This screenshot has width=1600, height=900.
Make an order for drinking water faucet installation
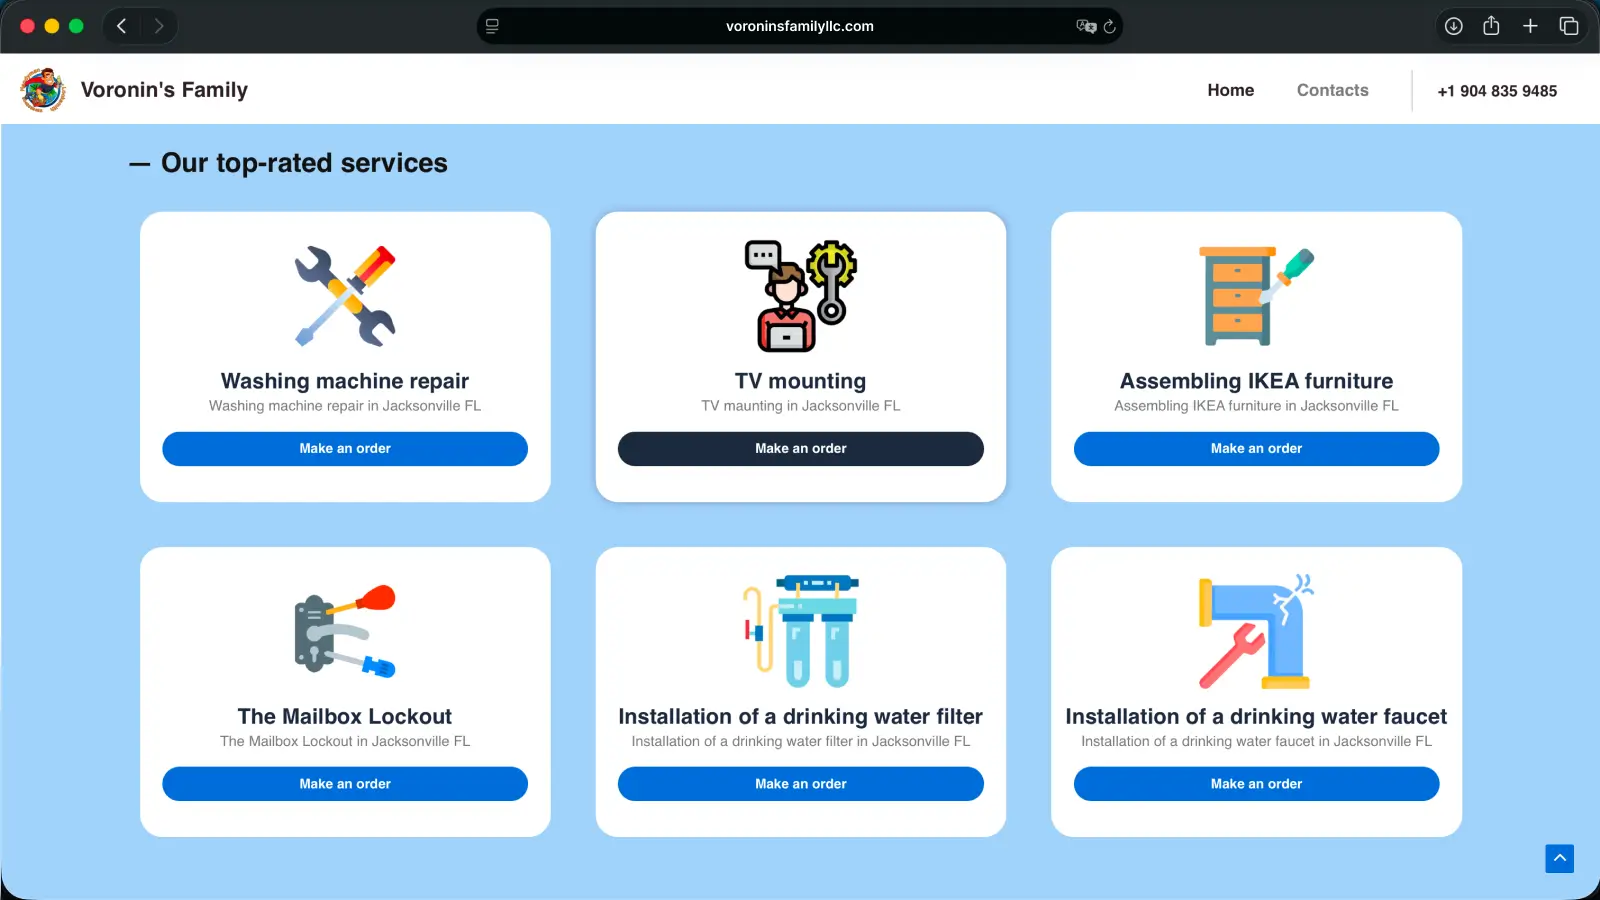click(1256, 784)
